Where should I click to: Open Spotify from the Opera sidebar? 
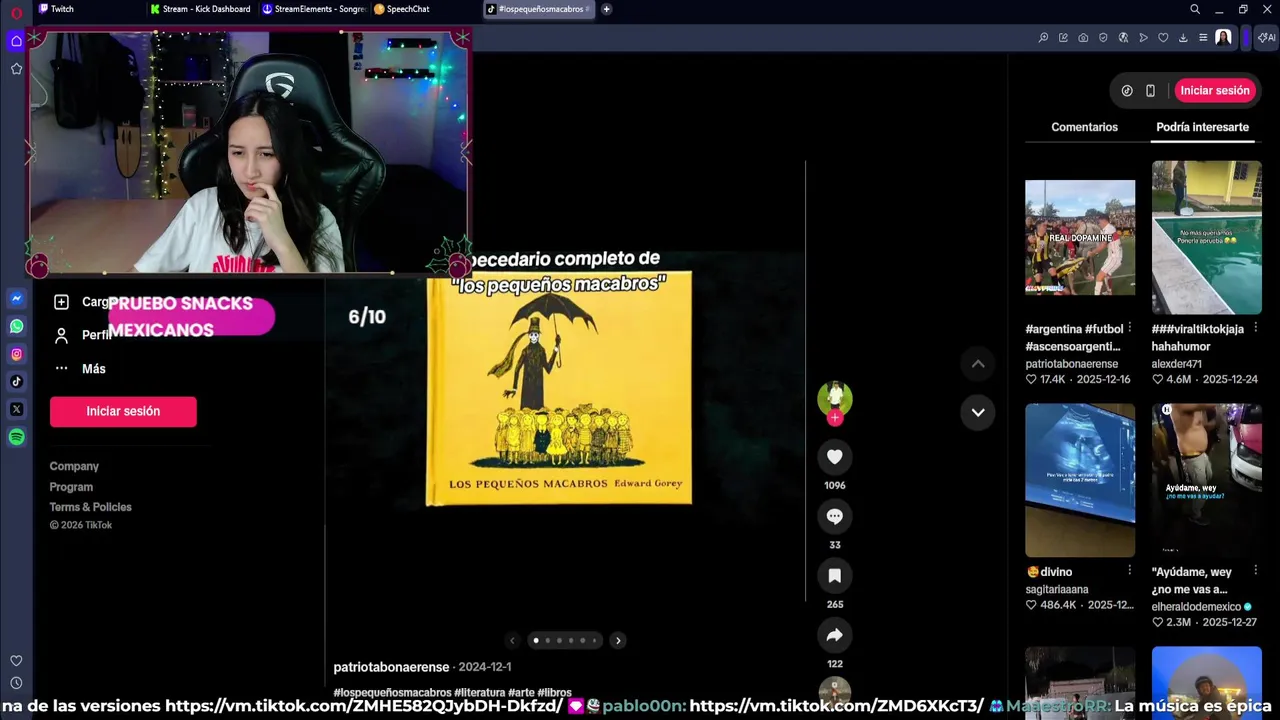(16, 437)
